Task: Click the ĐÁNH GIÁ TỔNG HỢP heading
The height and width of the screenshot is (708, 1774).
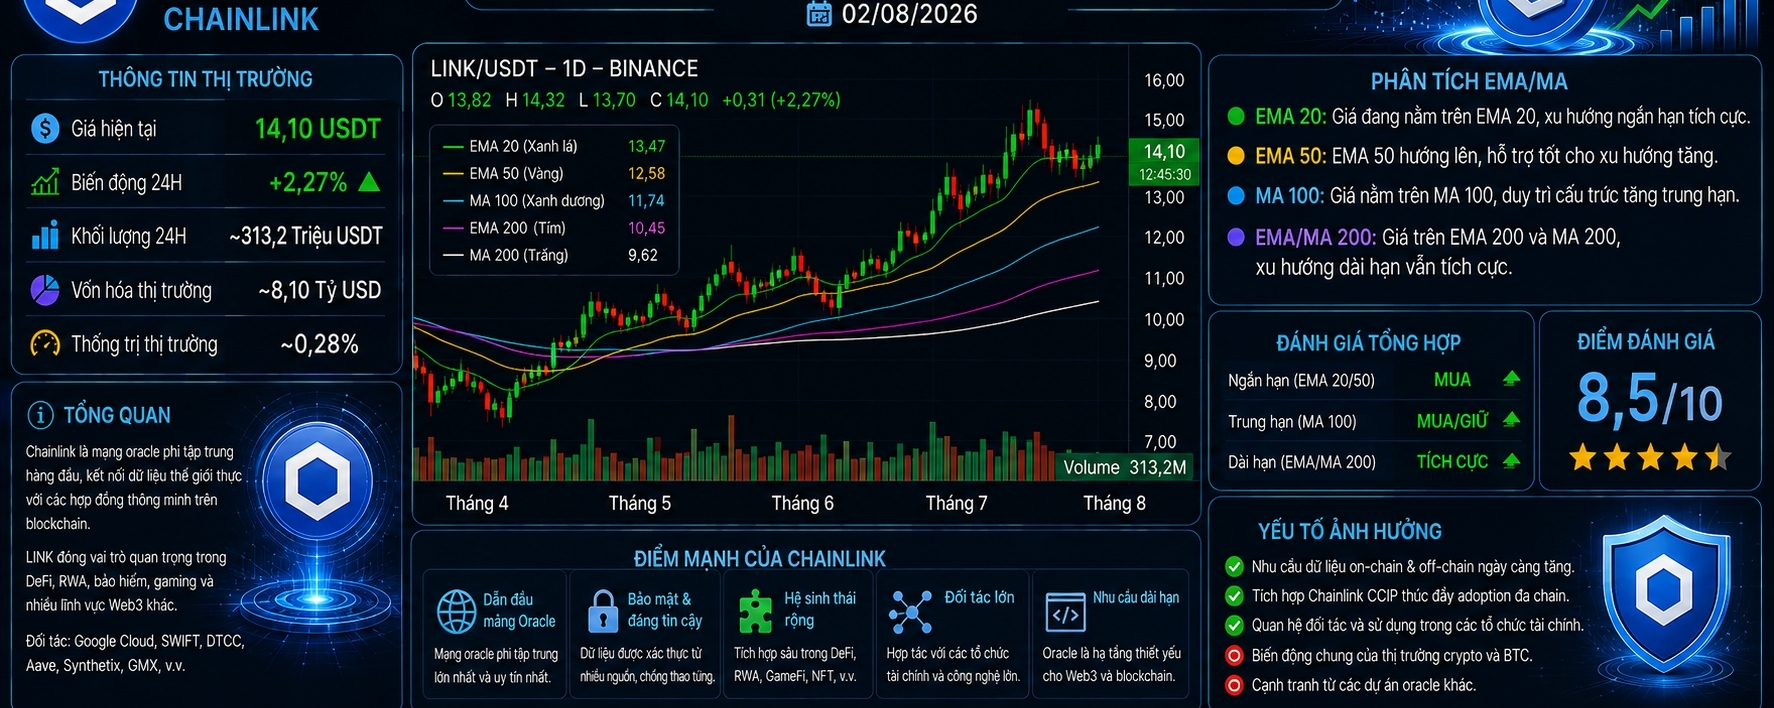Action: (x=1368, y=343)
